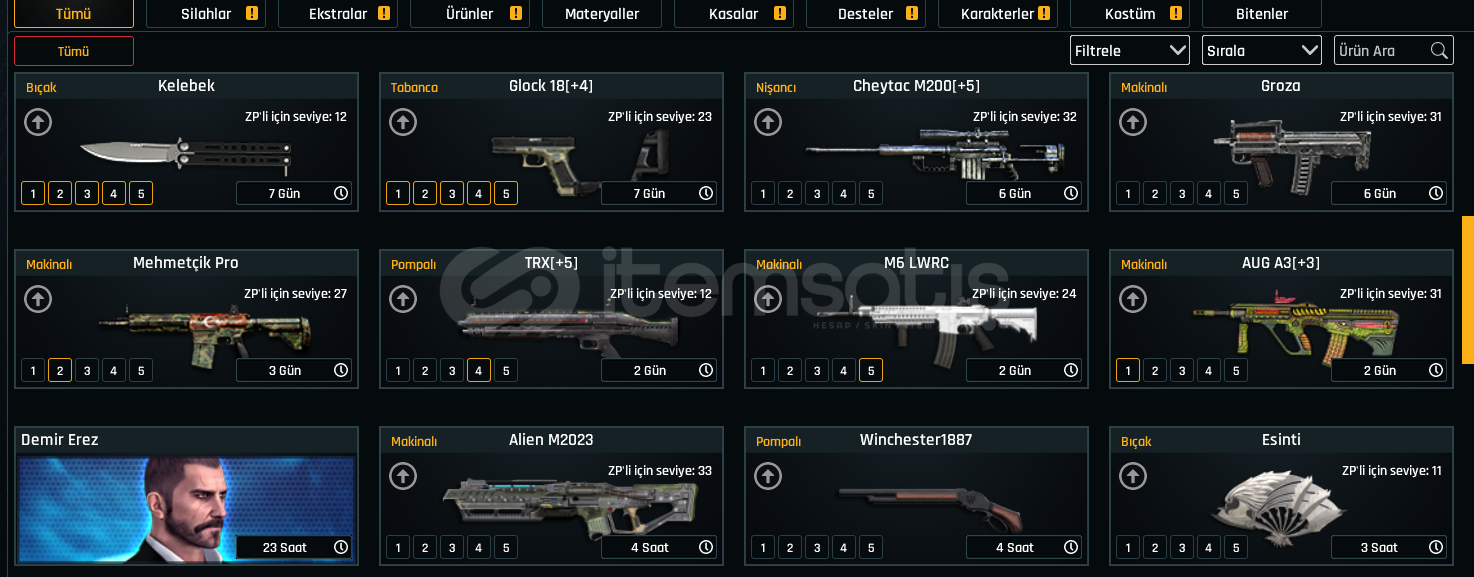This screenshot has width=1474, height=577.
Task: Select slot 5 on M6 LWRC card
Action: click(871, 371)
